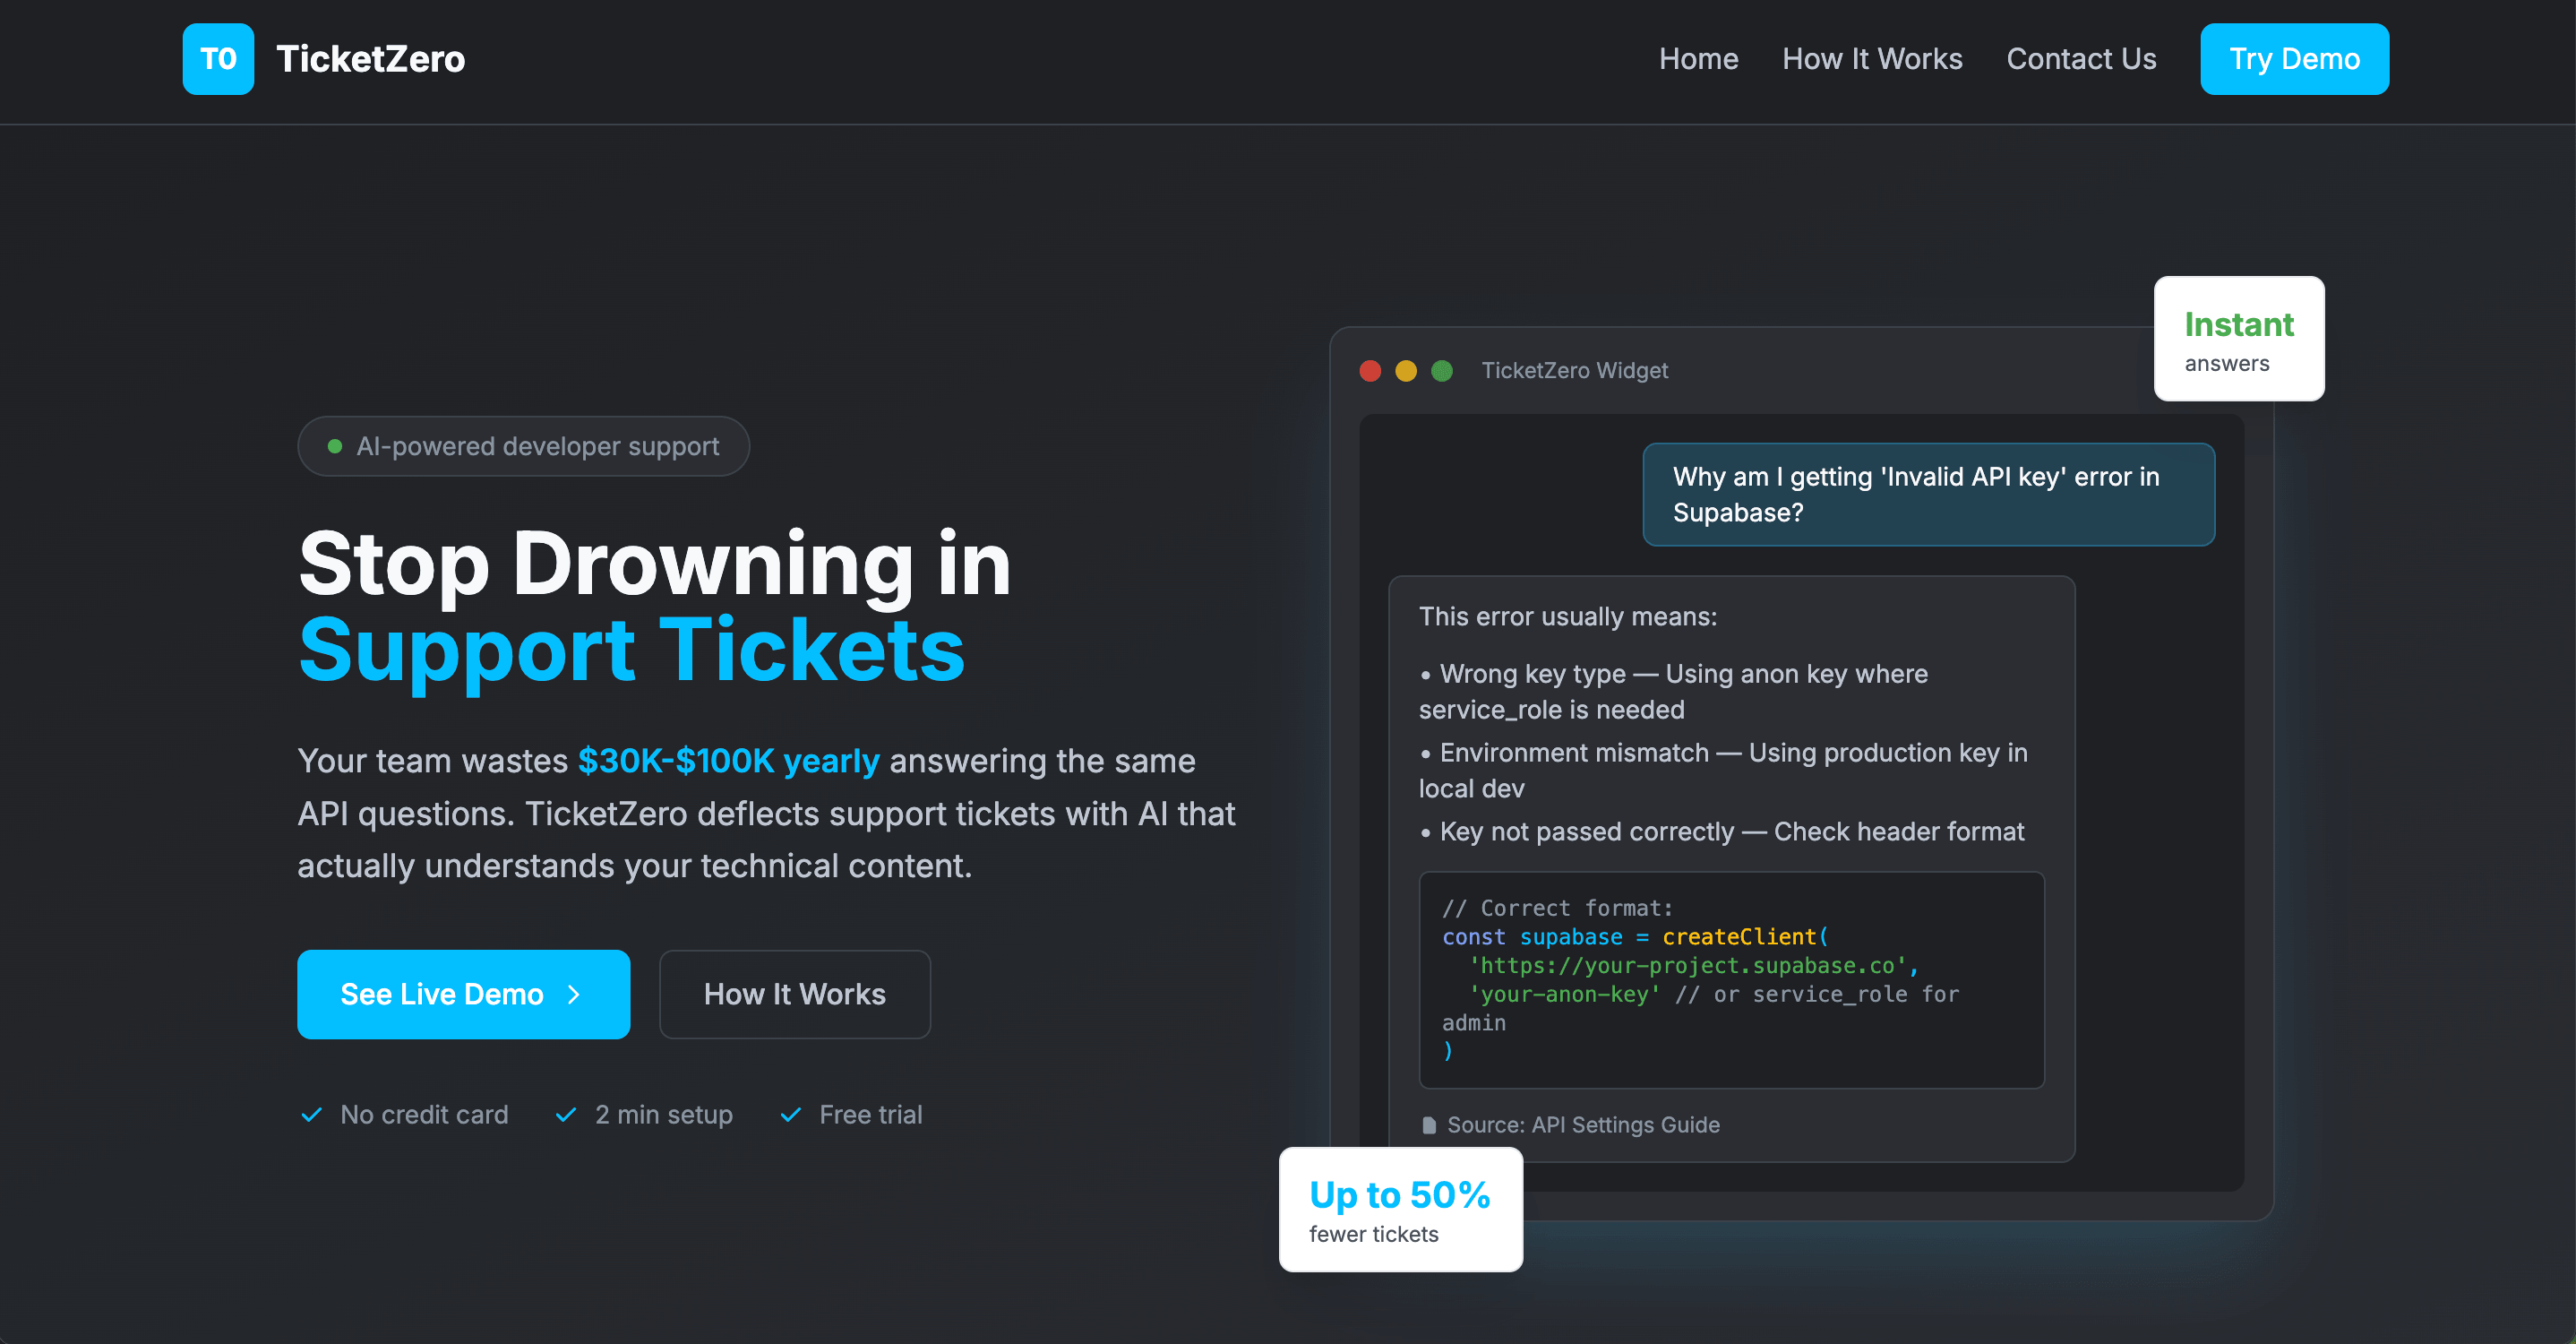Click the No credit card text

click(x=424, y=1114)
